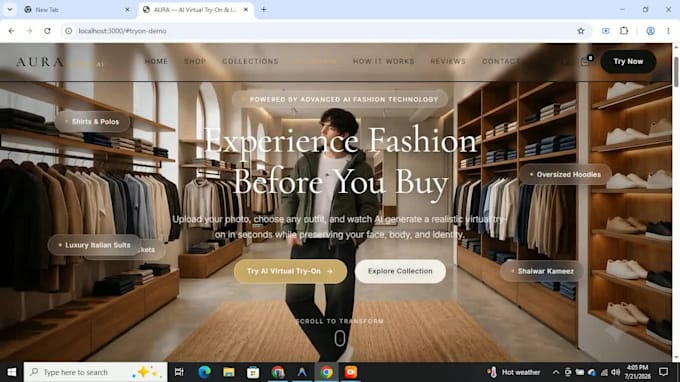Image resolution: width=680 pixels, height=382 pixels.
Task: Click the Explore Collection button
Action: tap(400, 271)
